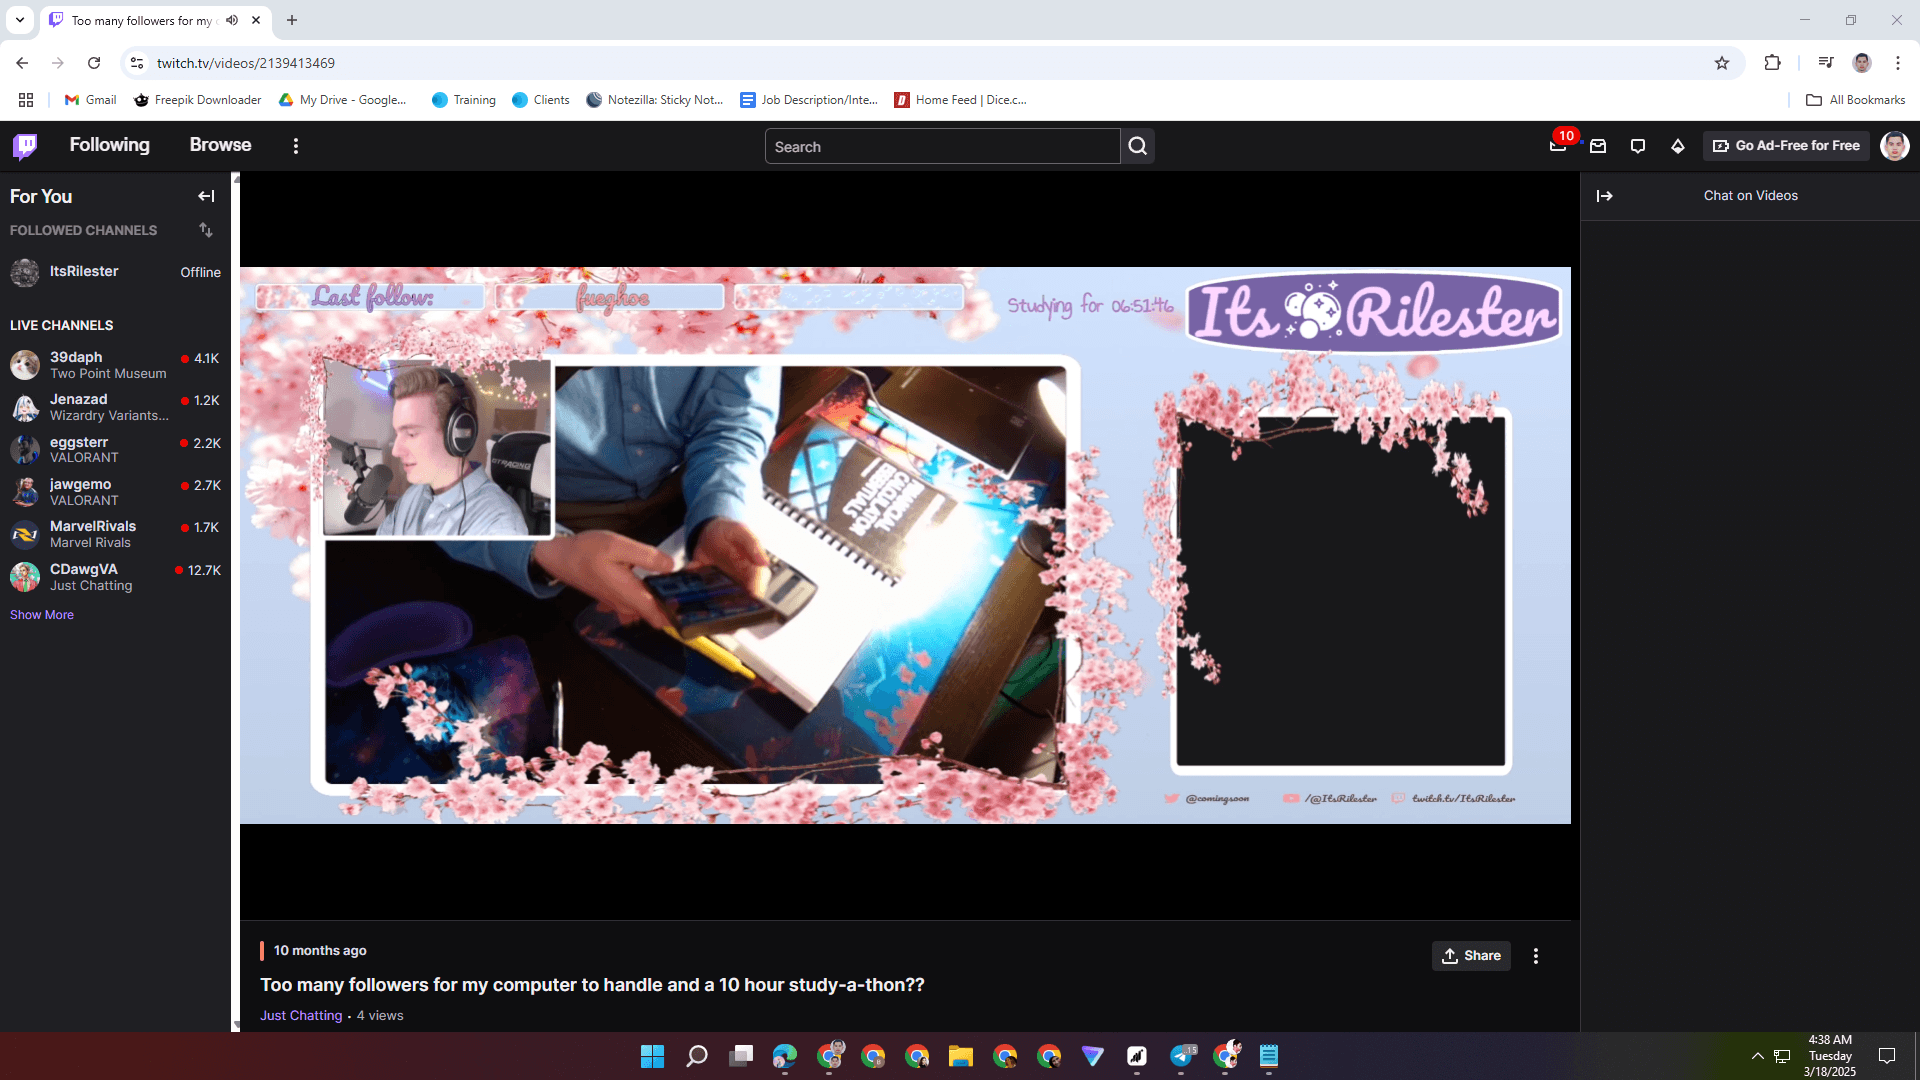Image resolution: width=1920 pixels, height=1080 pixels.
Task: Open the Just Chatting category link
Action: [301, 1015]
